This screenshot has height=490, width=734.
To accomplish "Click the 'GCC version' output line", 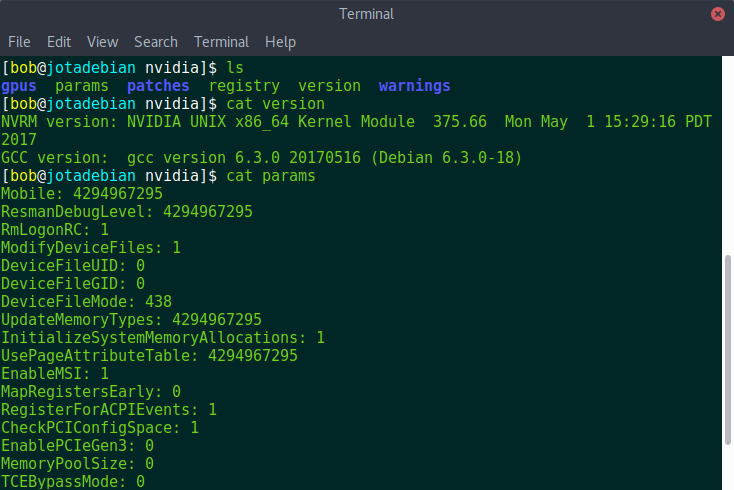I will coord(261,158).
